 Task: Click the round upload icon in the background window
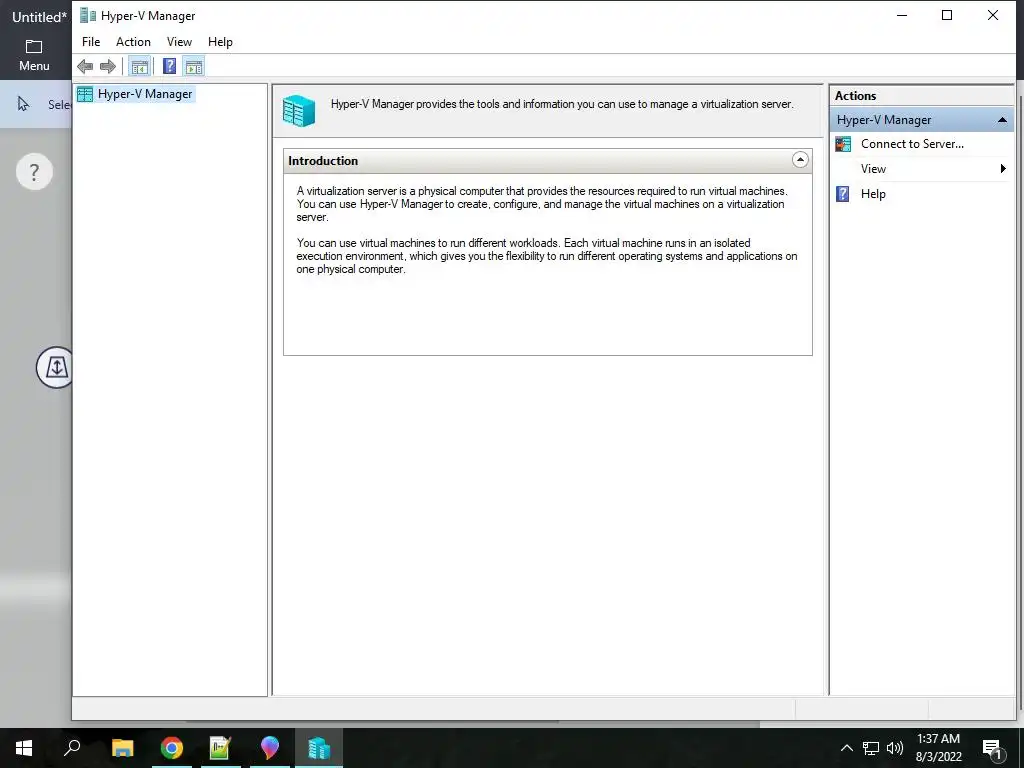click(x=55, y=367)
